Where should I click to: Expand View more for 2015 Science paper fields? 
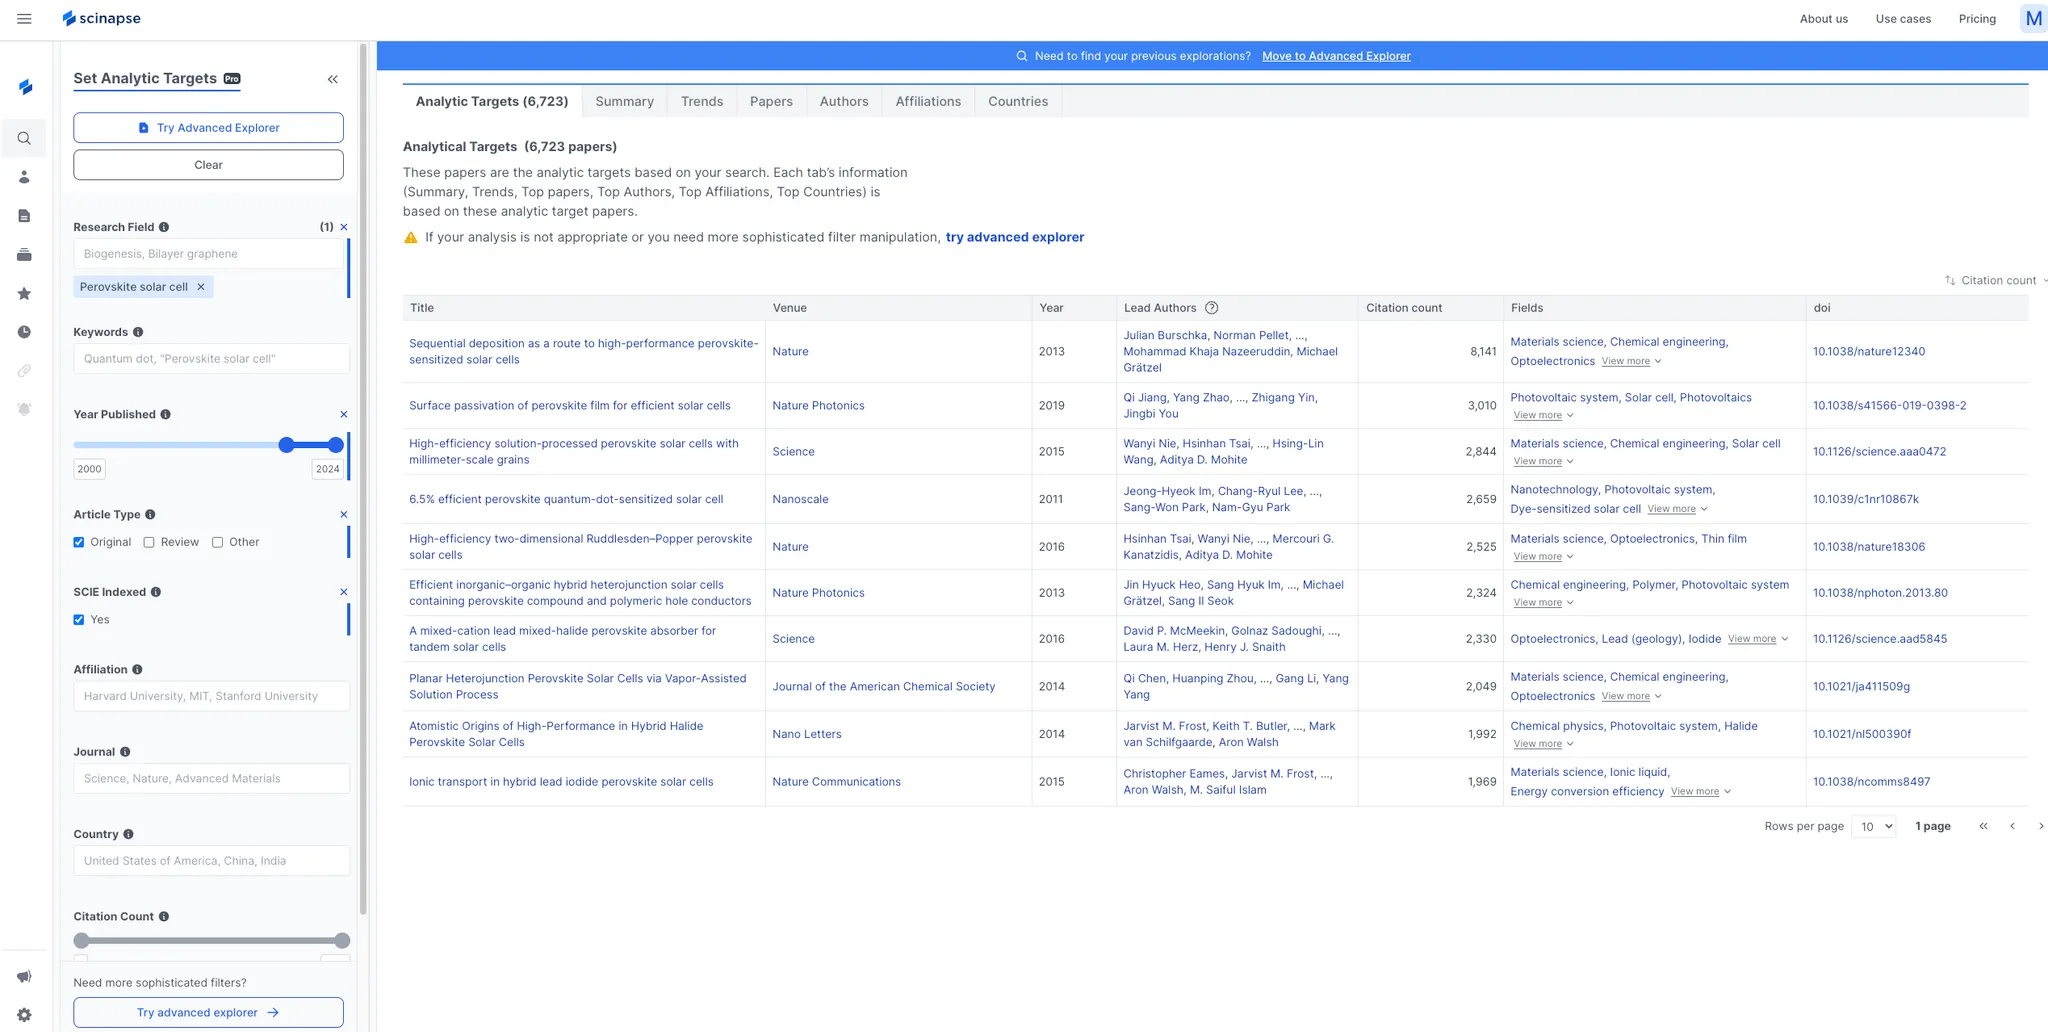1544,462
